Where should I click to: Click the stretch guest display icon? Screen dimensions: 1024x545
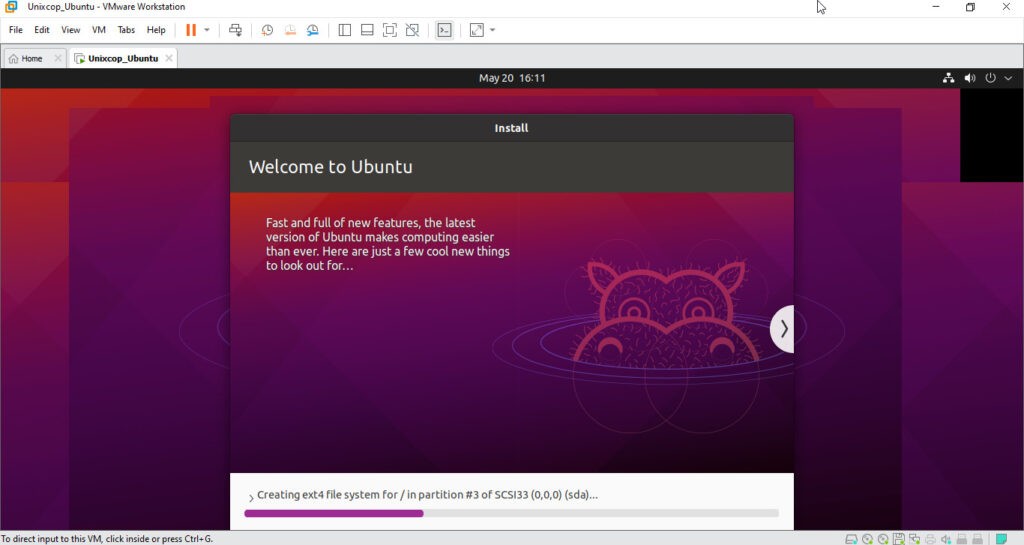coord(477,30)
